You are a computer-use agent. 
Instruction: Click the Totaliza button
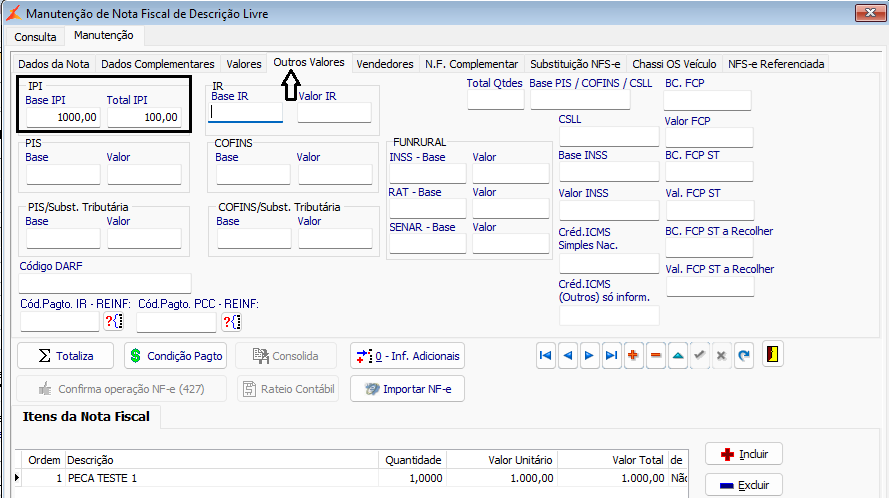point(65,356)
